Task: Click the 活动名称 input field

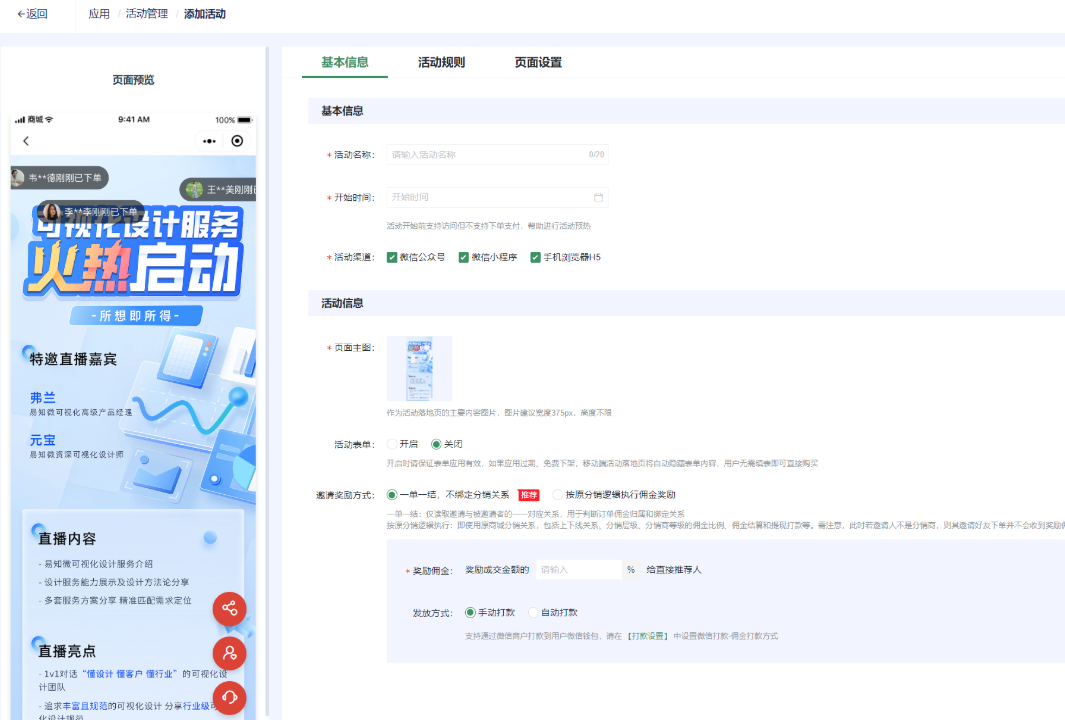Action: [x=487, y=155]
